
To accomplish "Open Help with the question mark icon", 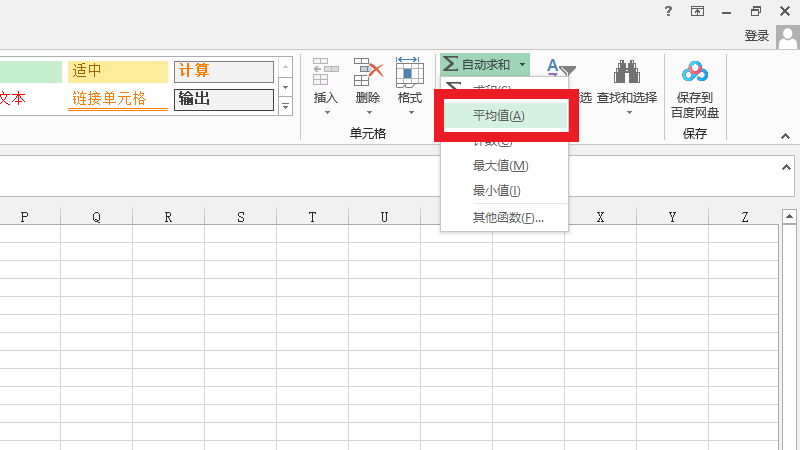I will pyautogui.click(x=668, y=11).
